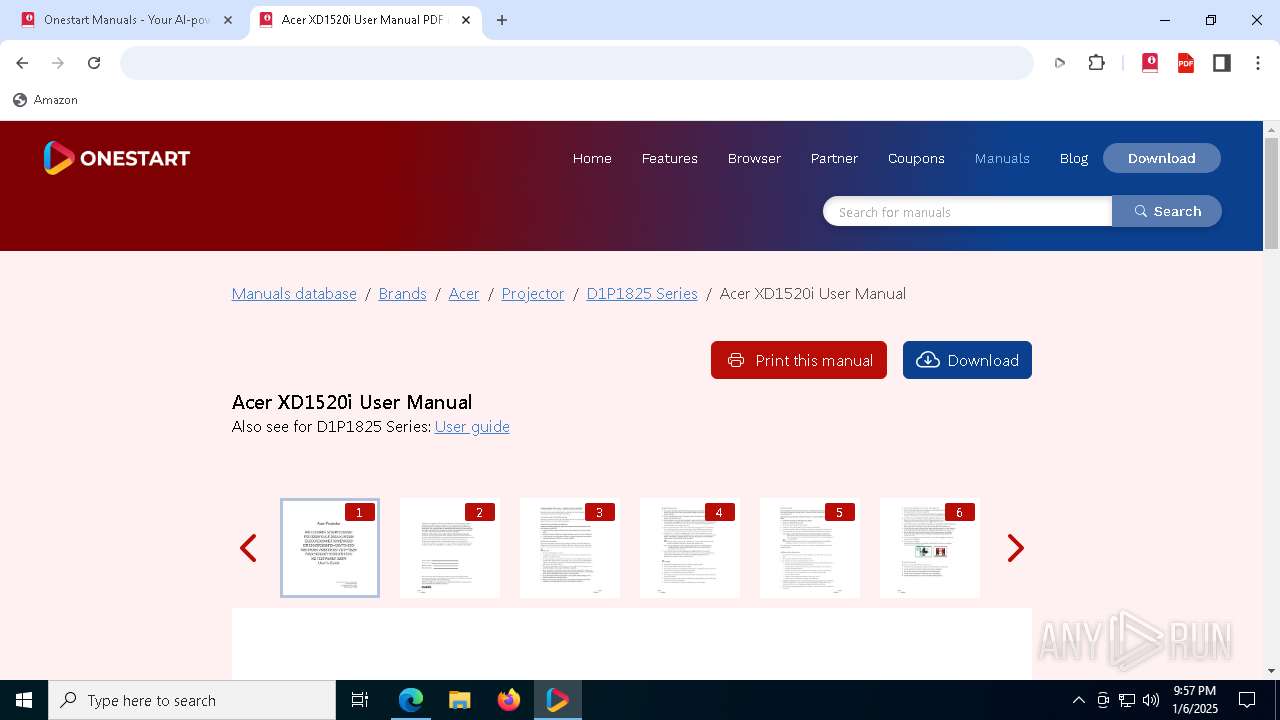The height and width of the screenshot is (720, 1280).
Task: Click the header Download button
Action: pos(1162,158)
